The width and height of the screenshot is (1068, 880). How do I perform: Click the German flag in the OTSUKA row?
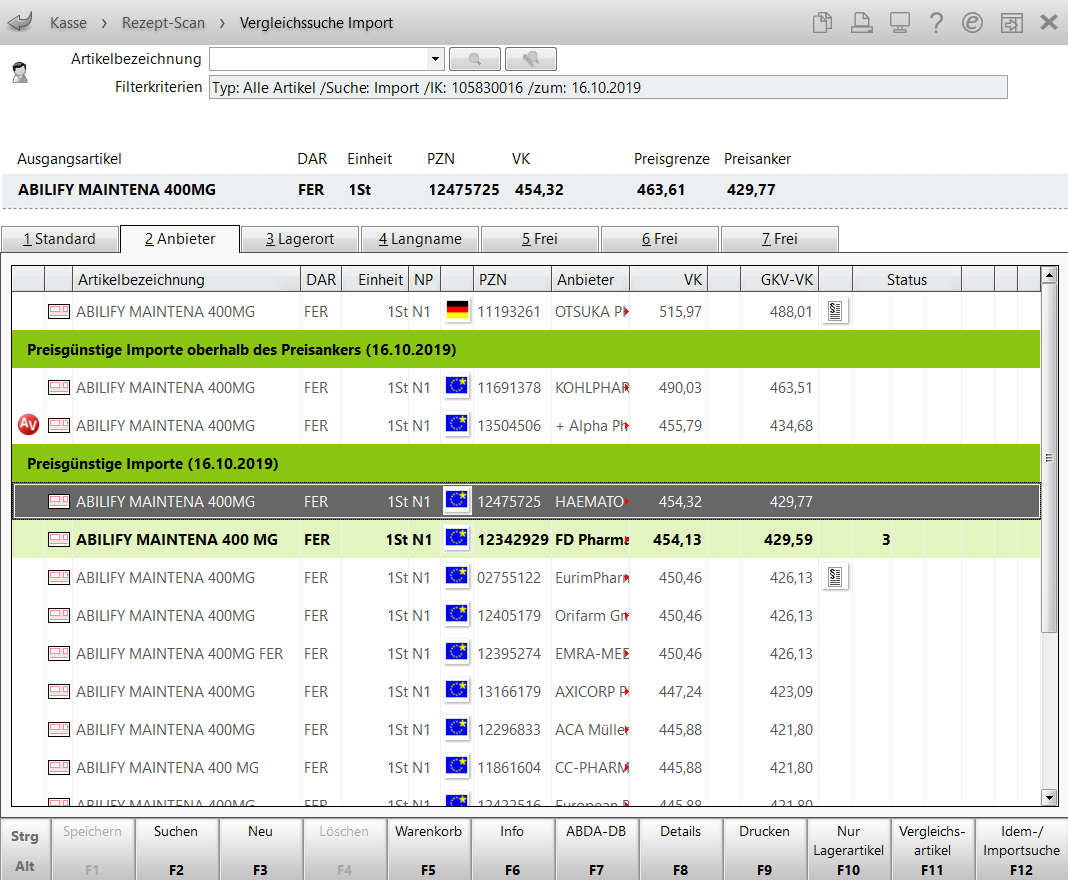457,311
